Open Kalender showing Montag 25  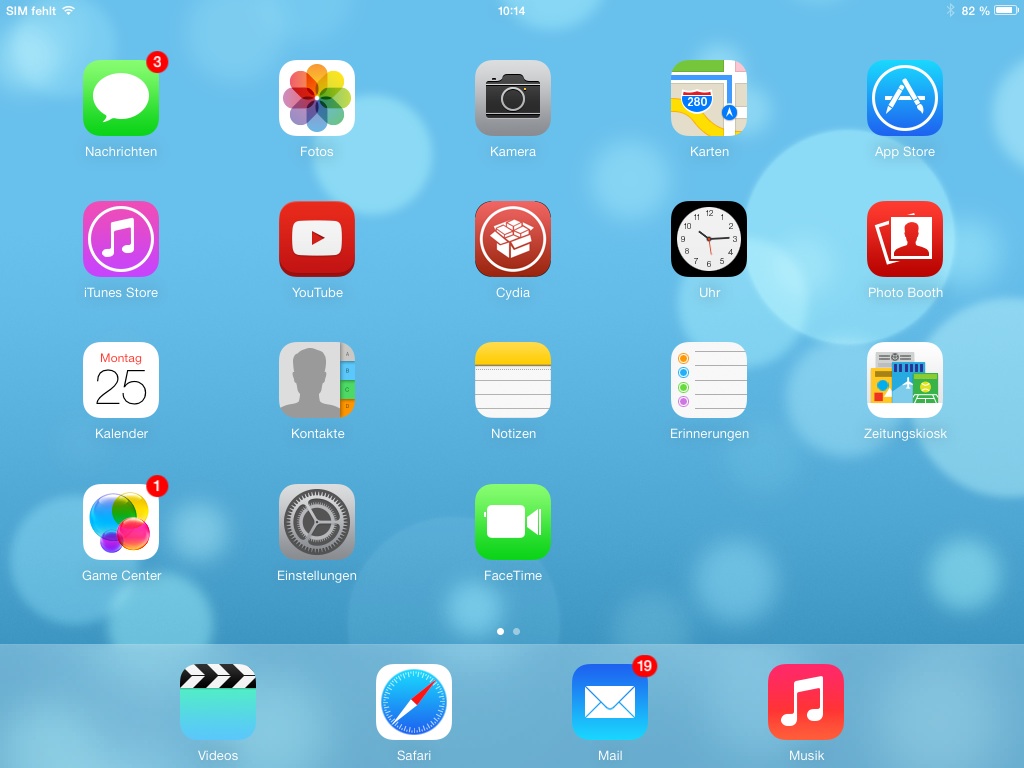tap(121, 380)
